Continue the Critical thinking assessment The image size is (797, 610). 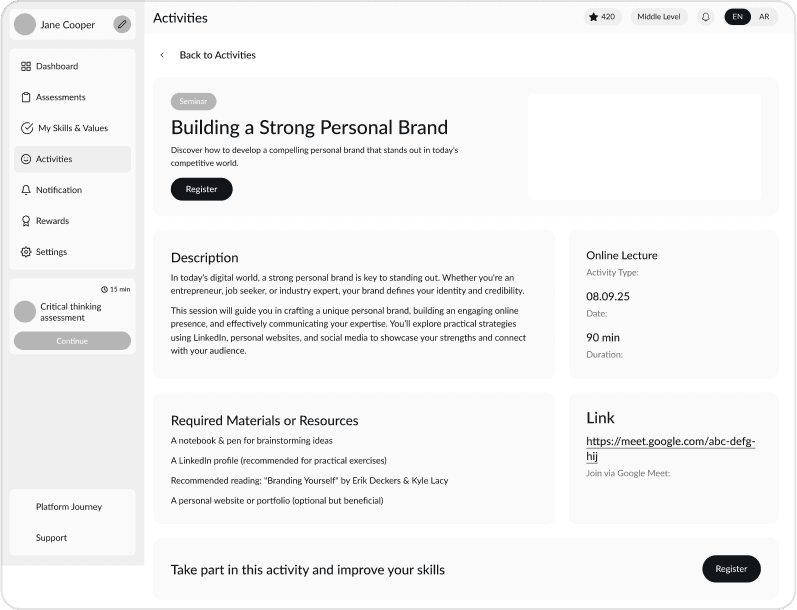pyautogui.click(x=72, y=341)
